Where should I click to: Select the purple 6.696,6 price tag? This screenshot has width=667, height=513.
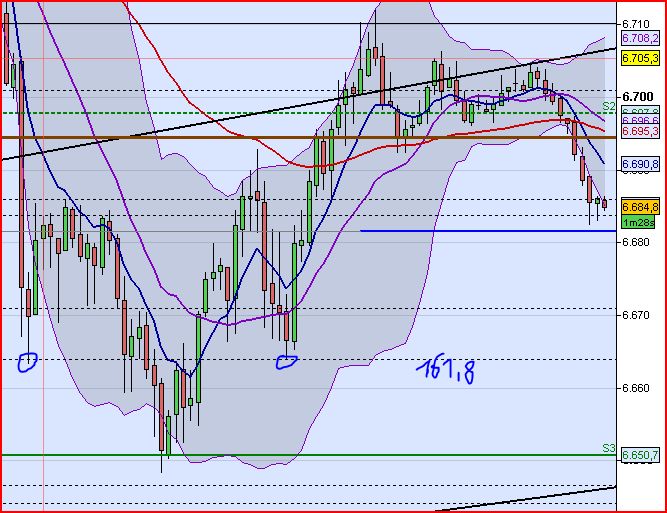pyautogui.click(x=641, y=120)
